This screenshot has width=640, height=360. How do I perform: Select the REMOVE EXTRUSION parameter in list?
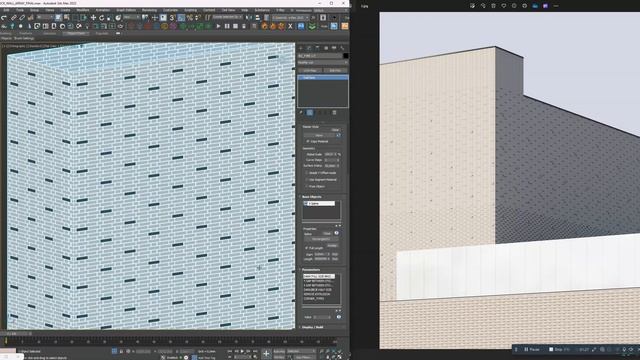click(317, 294)
